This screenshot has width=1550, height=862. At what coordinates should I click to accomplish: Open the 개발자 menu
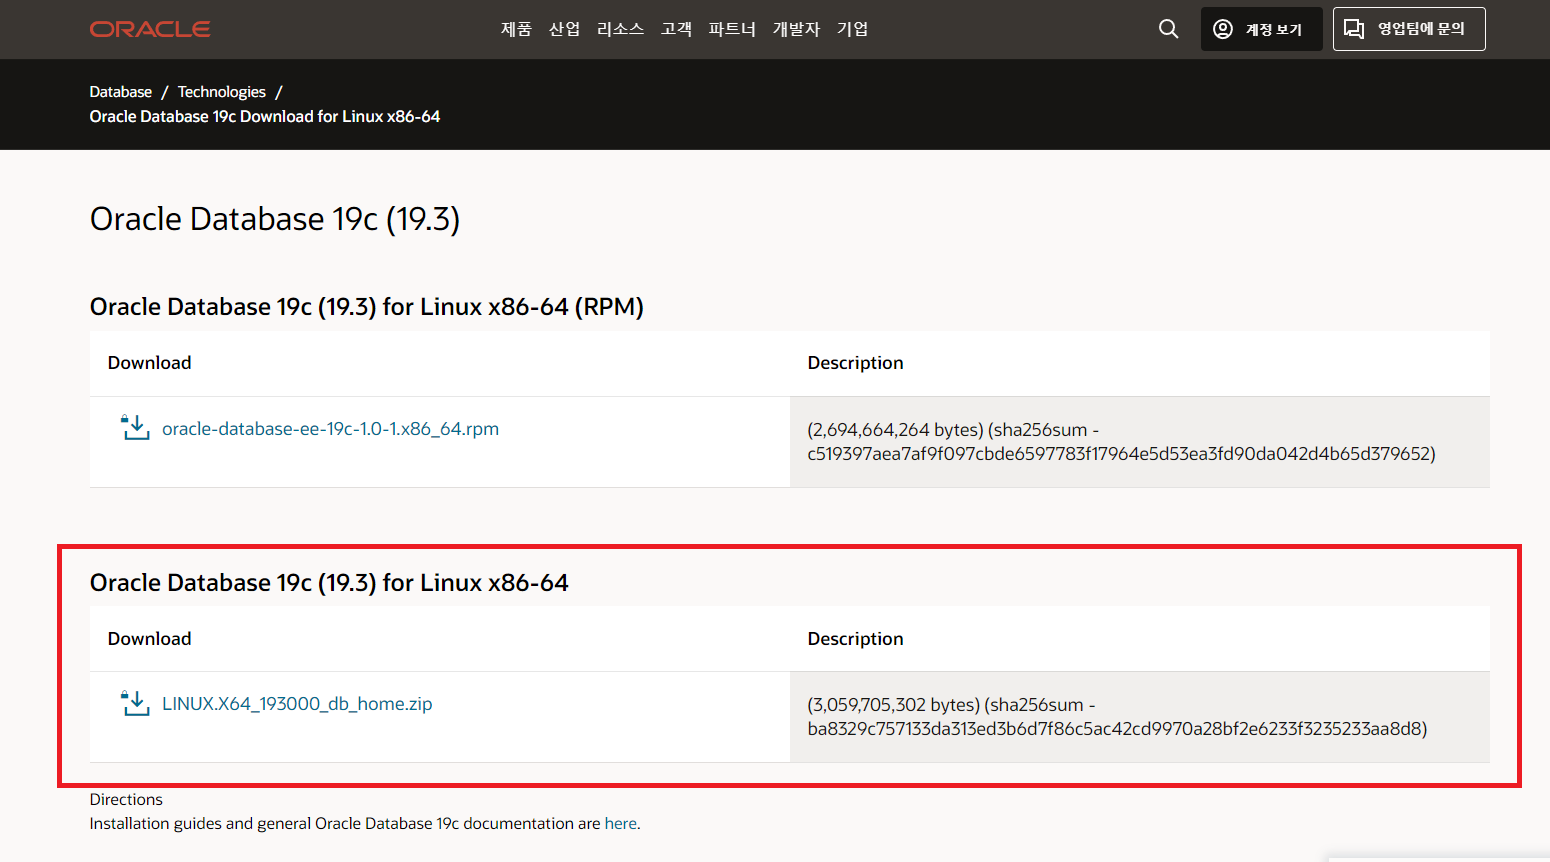796,29
